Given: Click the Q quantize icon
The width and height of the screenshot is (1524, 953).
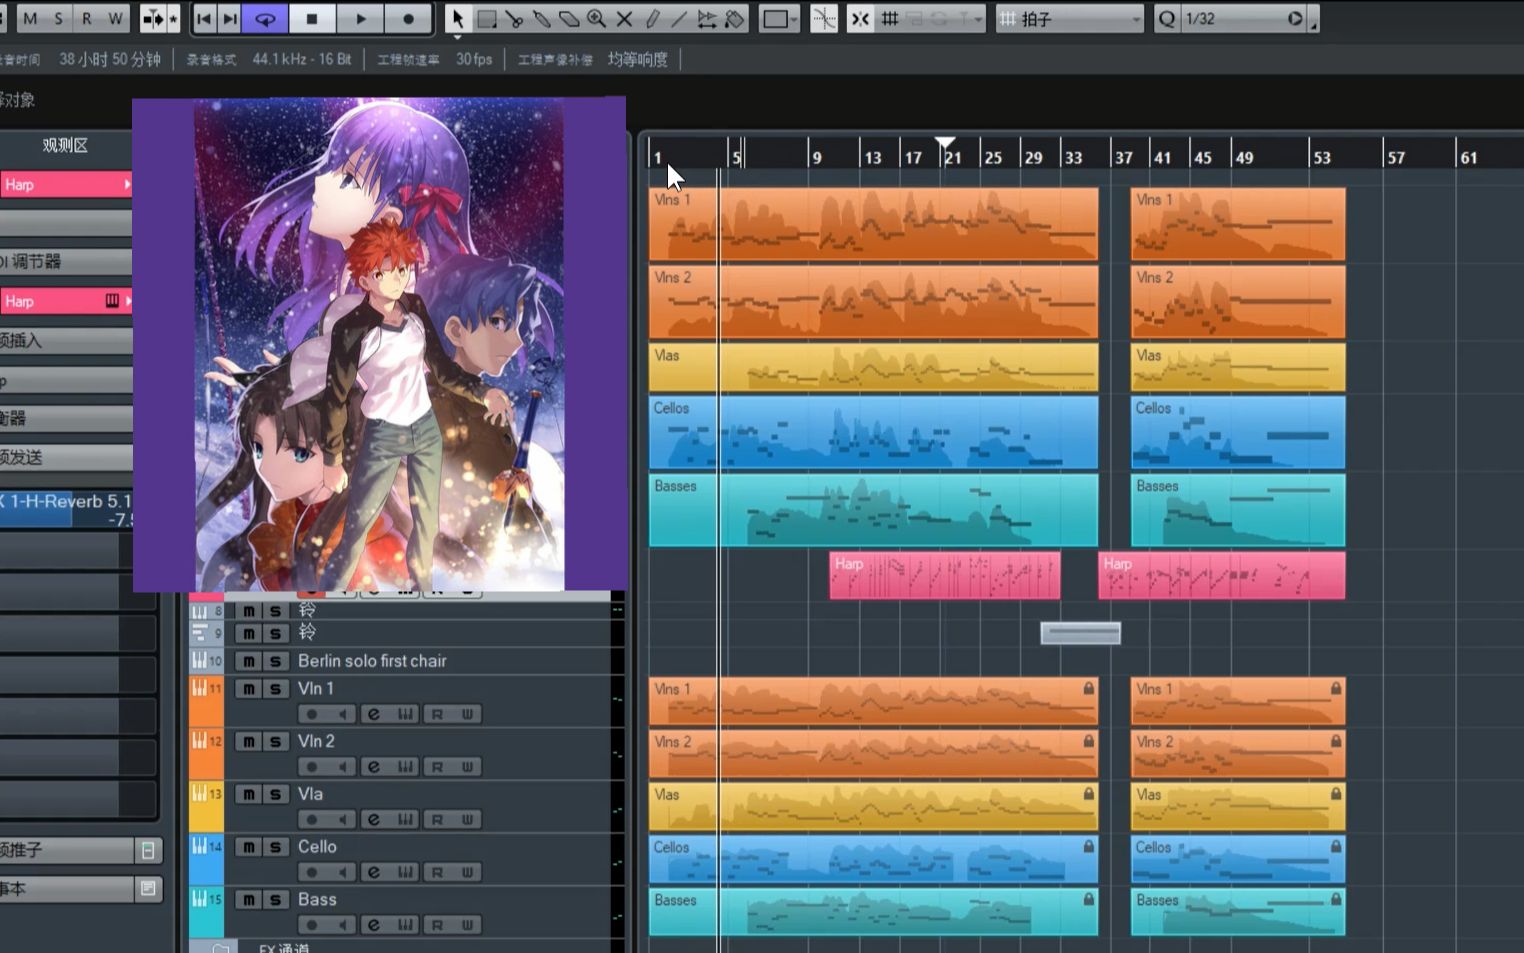Looking at the screenshot, I should (1167, 19).
